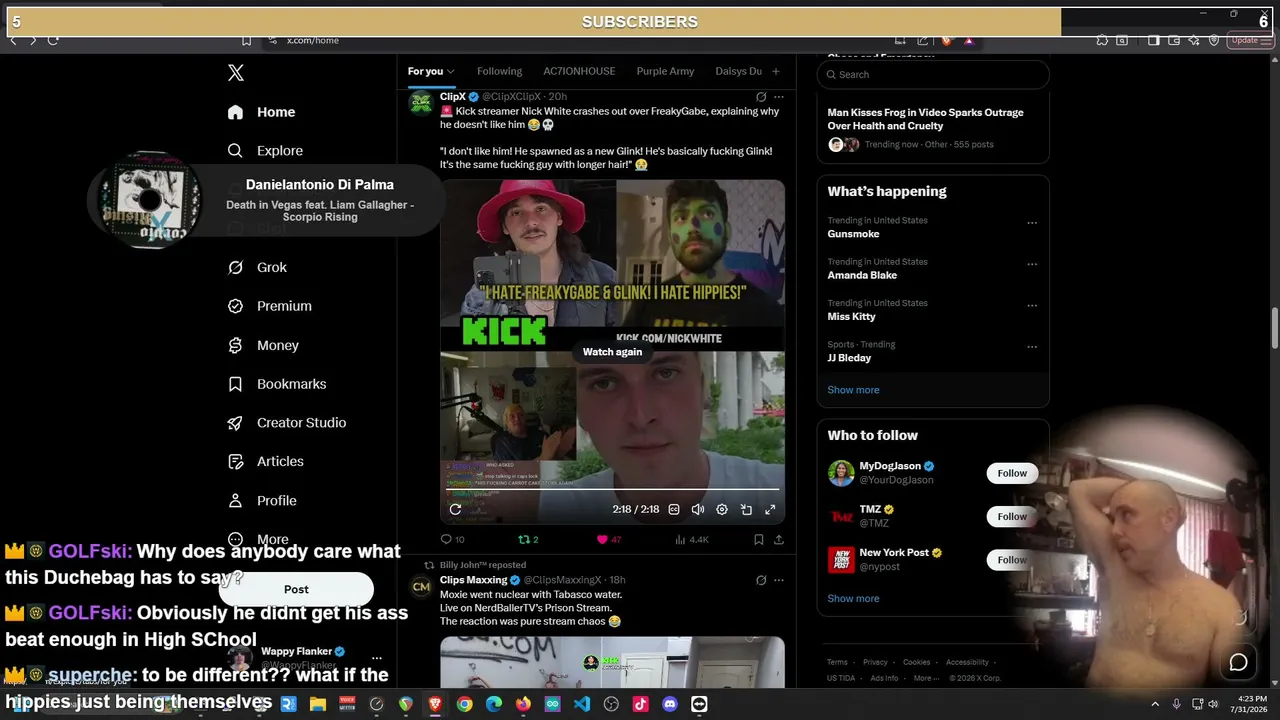Open the Money dollar icon
The image size is (1280, 720).
pyautogui.click(x=235, y=345)
